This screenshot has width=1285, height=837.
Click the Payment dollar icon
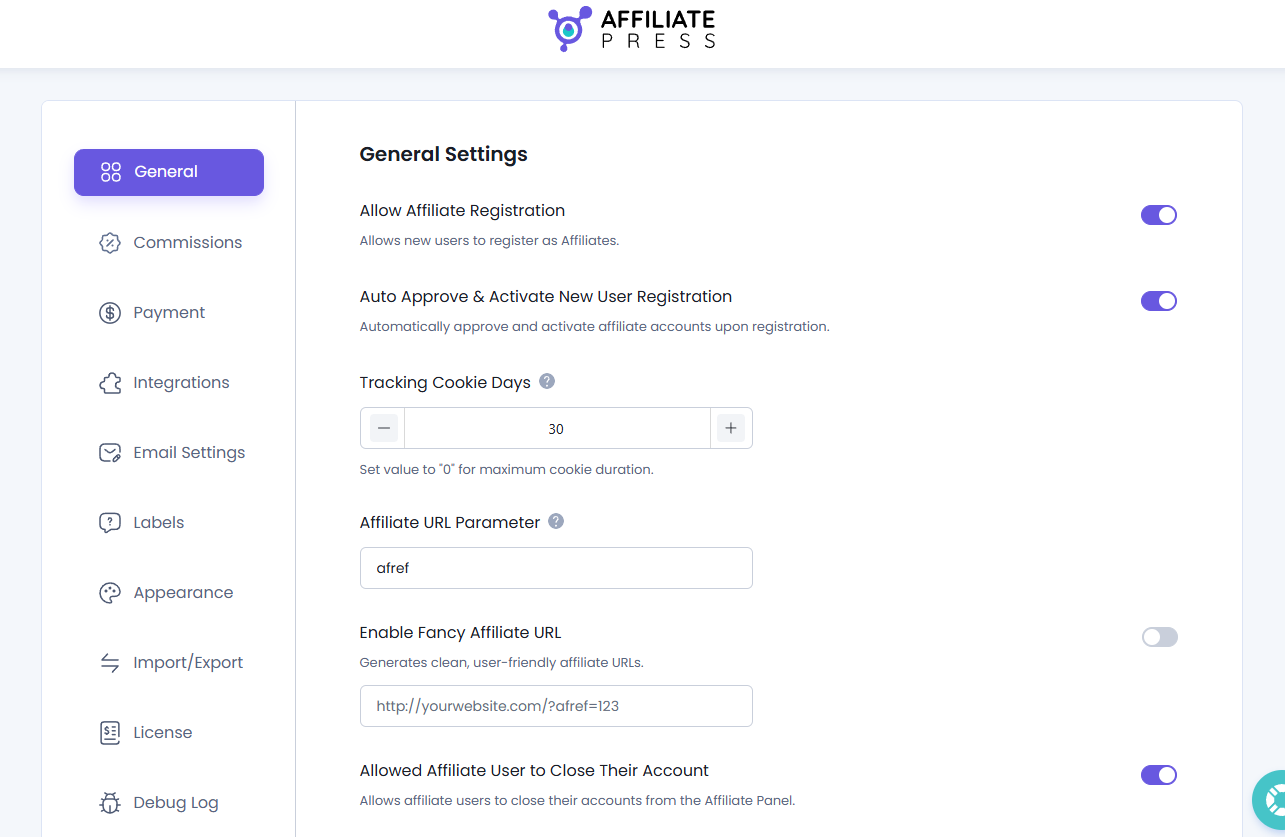pyautogui.click(x=110, y=312)
